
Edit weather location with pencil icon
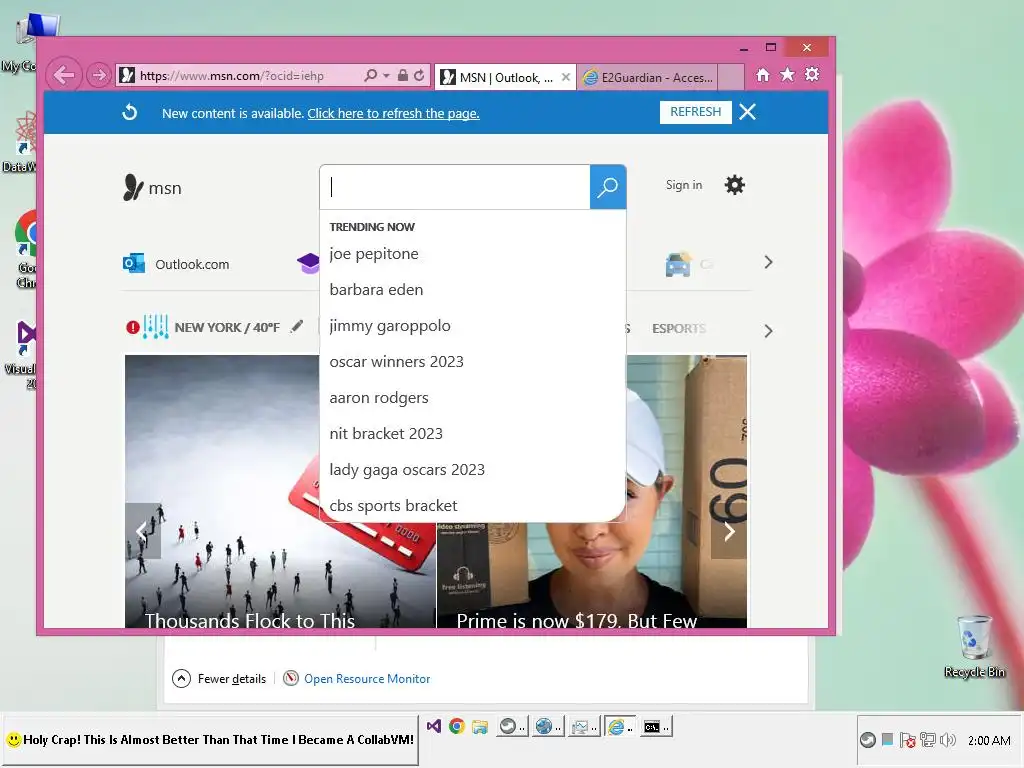(297, 326)
